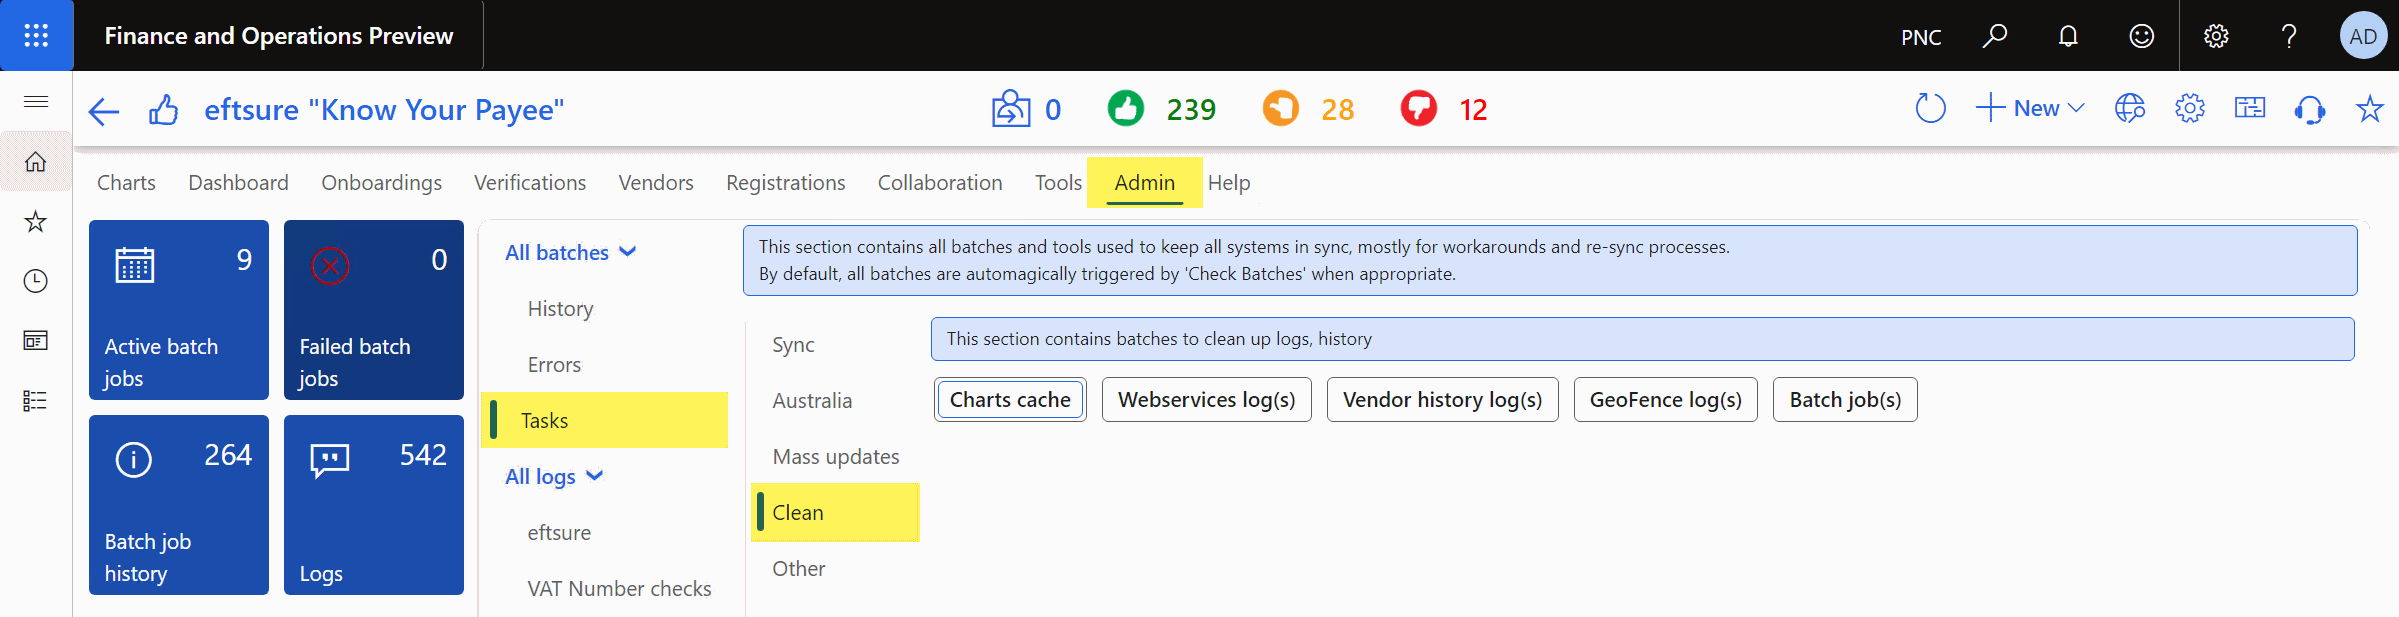The height and width of the screenshot is (617, 2399).
Task: Click the Batch job(s) button
Action: coord(1845,400)
